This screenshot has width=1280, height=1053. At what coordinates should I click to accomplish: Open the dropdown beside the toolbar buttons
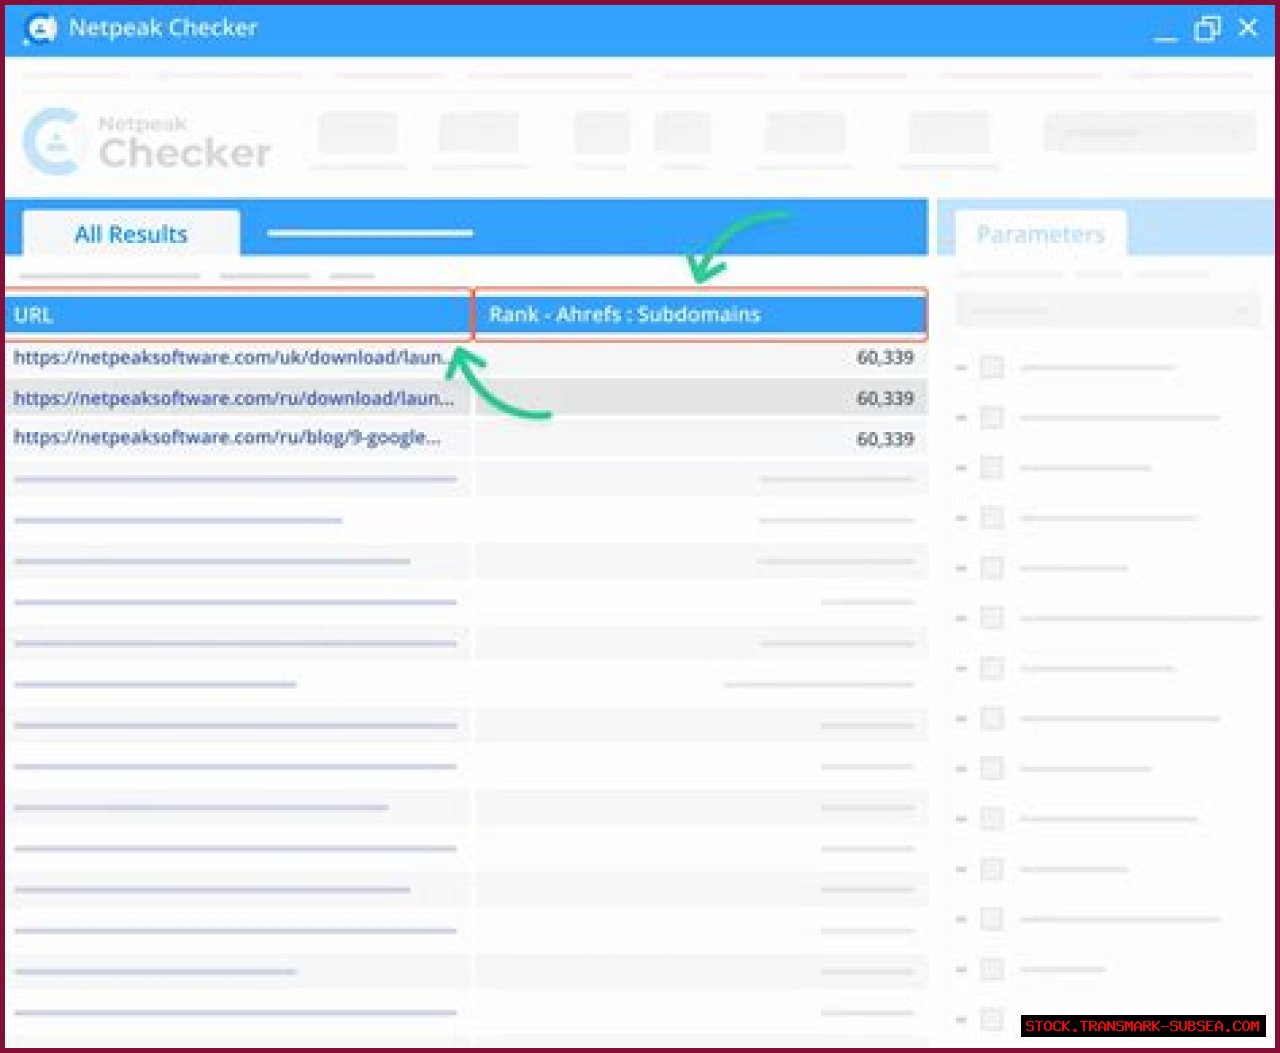[x=1150, y=132]
